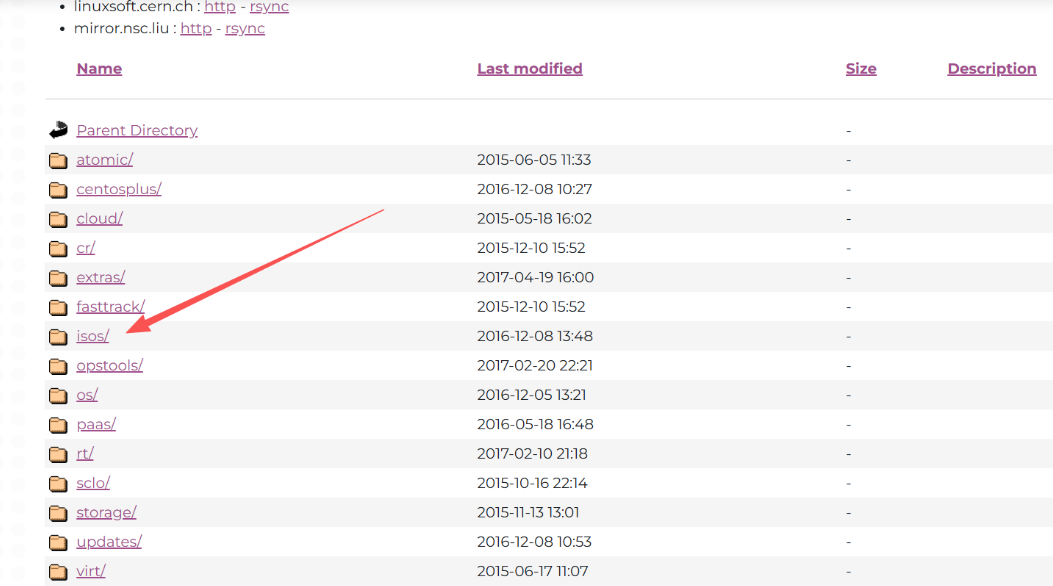Select the date 2015-12-10 15:52 for cr/

531,248
